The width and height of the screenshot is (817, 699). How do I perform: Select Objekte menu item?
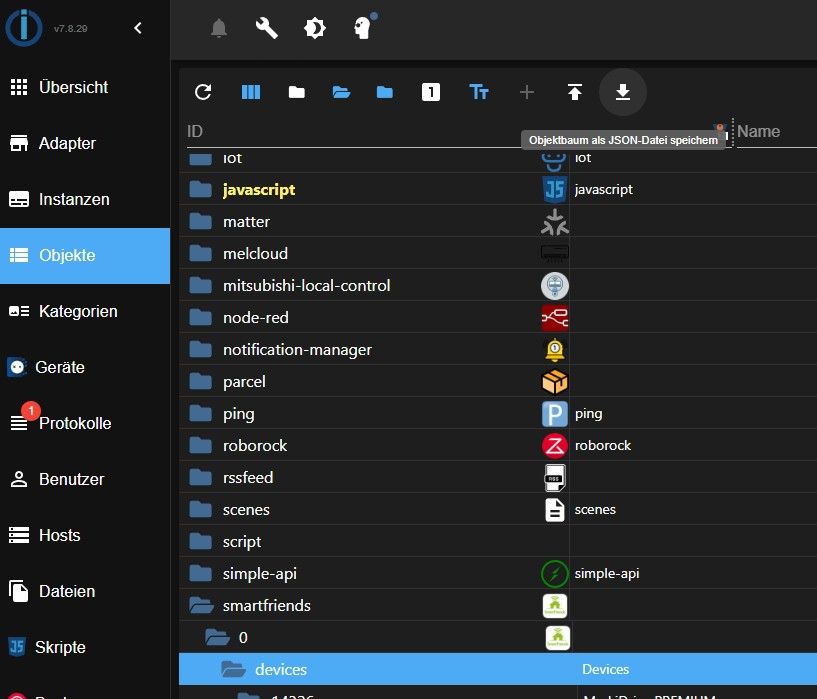point(85,256)
